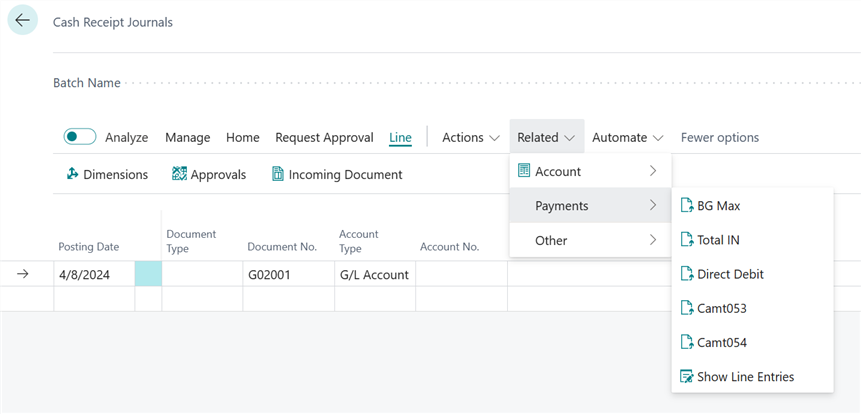The image size is (861, 414).
Task: Click the Account No. column header
Action: click(450, 247)
